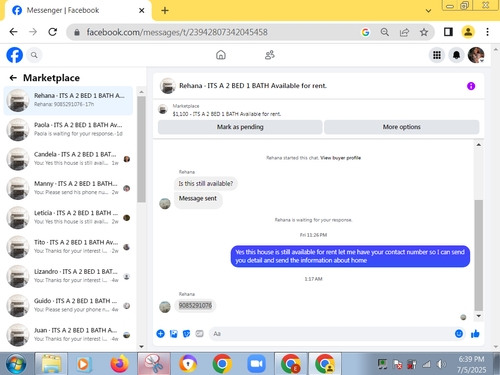Toggle the browser side panel

(x=448, y=32)
